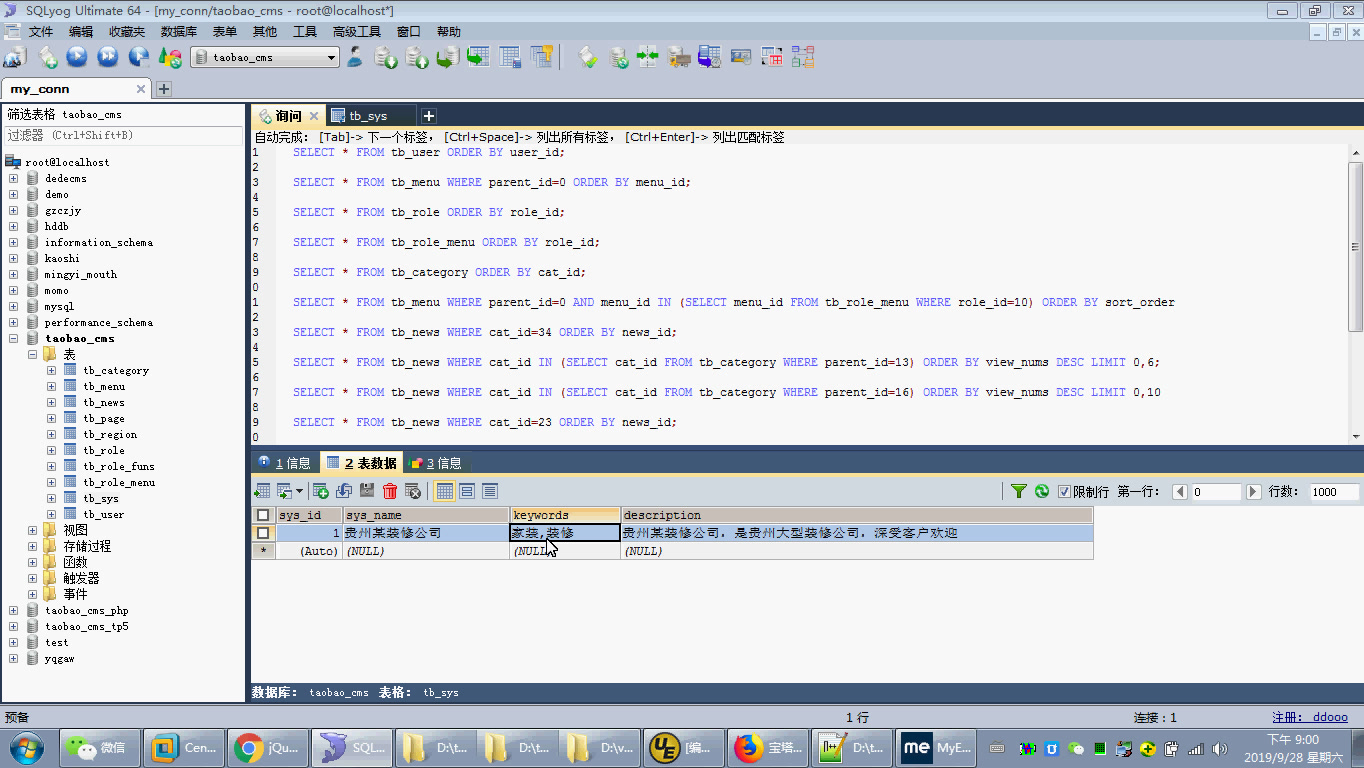Open SQLyog from the Windows taskbar
The image size is (1364, 768).
pyautogui.click(x=351, y=747)
